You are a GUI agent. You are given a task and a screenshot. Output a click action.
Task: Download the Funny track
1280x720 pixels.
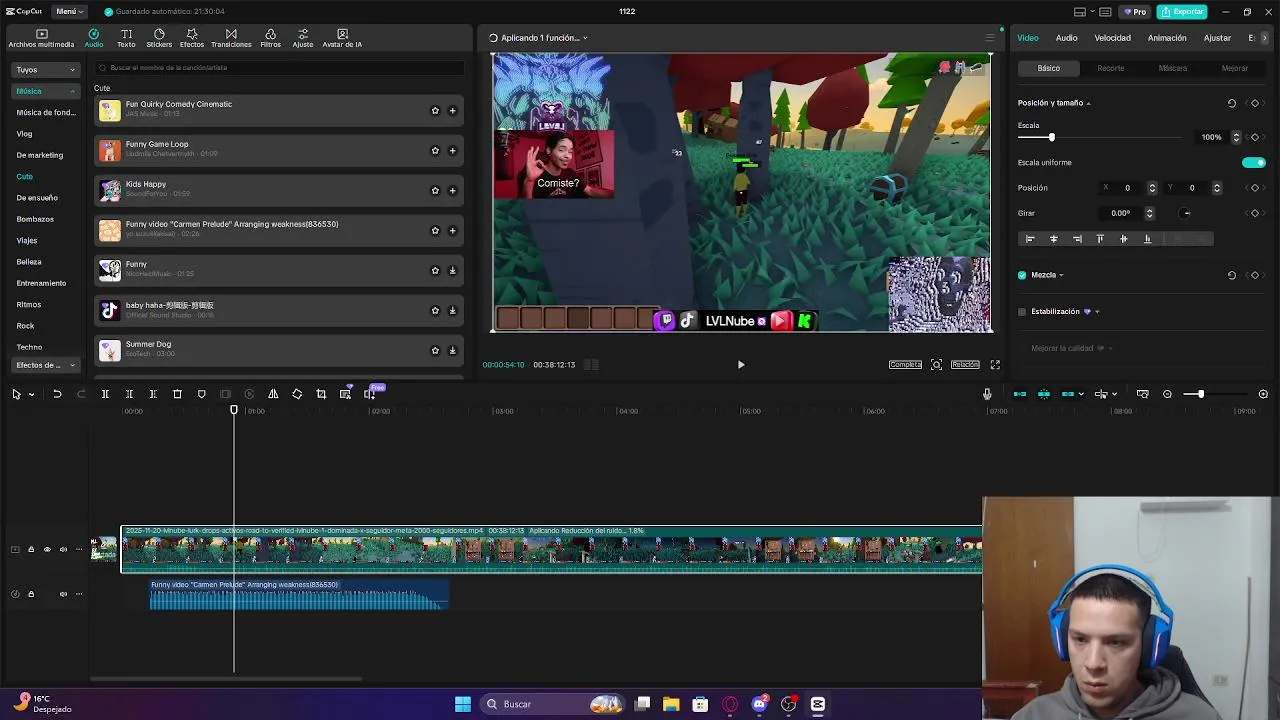tap(452, 270)
